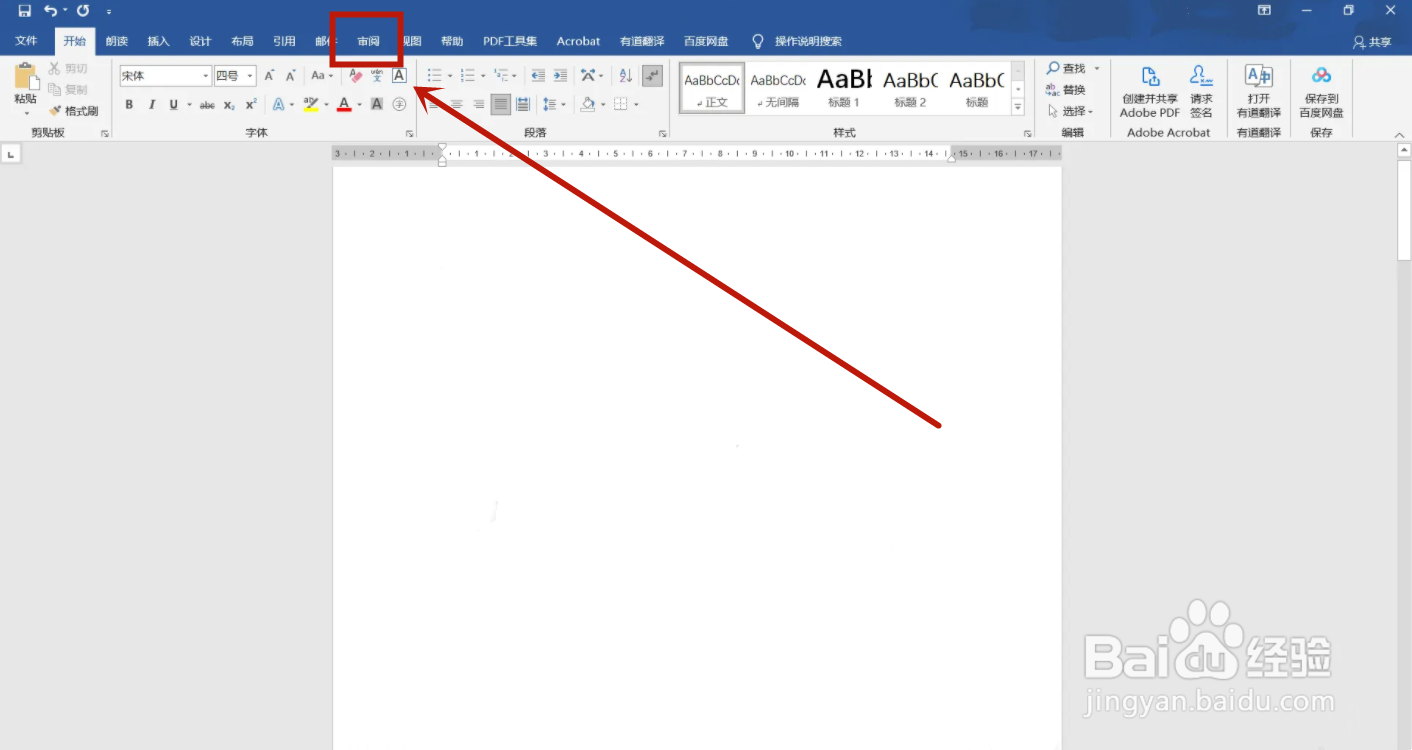Screen dimensions: 1412x750
Task: Toggle italic formatting
Action: tap(152, 105)
